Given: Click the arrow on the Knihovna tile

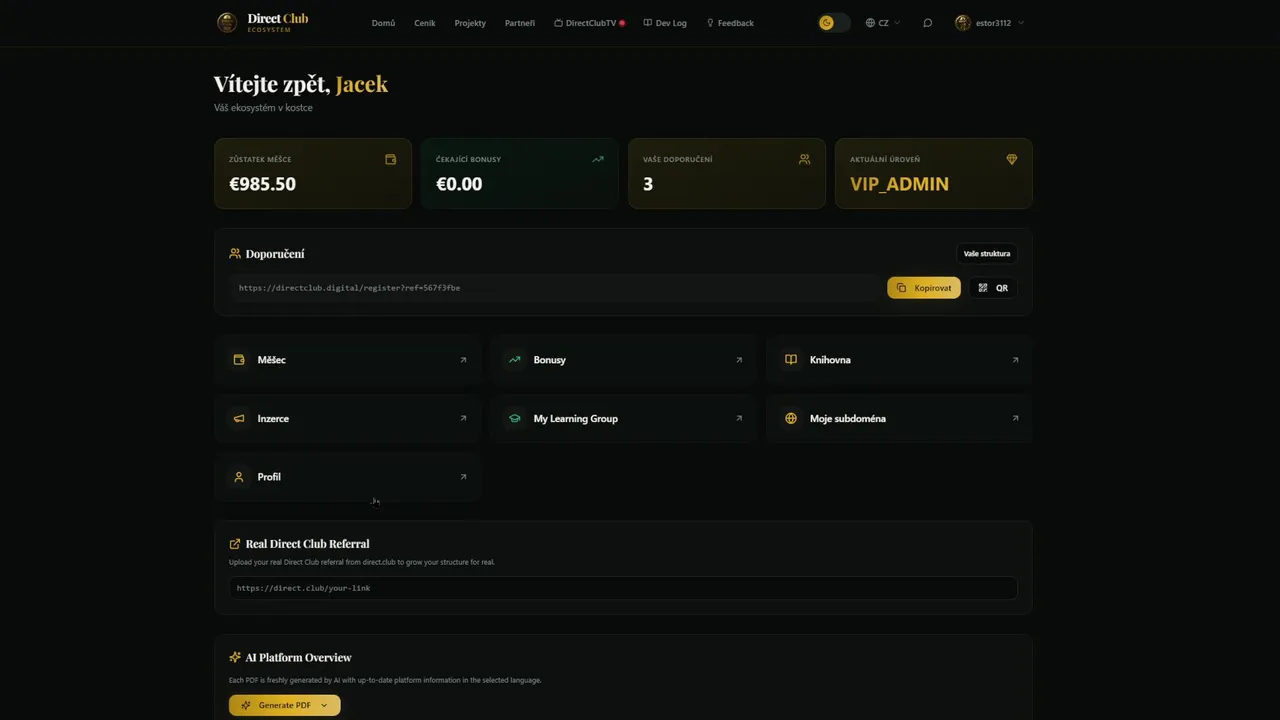Looking at the screenshot, I should click(1015, 360).
